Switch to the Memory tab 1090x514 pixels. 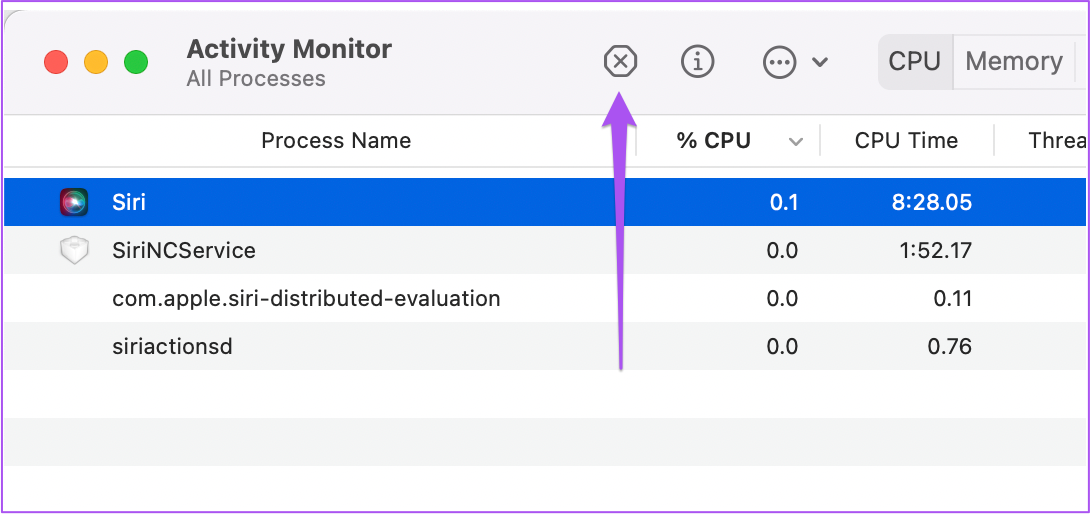pos(1013,62)
